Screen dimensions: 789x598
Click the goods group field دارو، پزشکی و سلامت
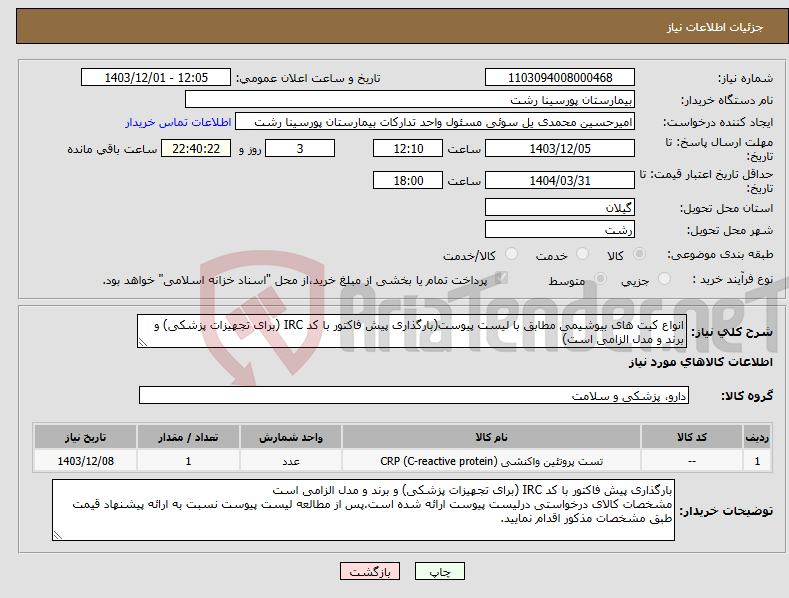[414, 395]
